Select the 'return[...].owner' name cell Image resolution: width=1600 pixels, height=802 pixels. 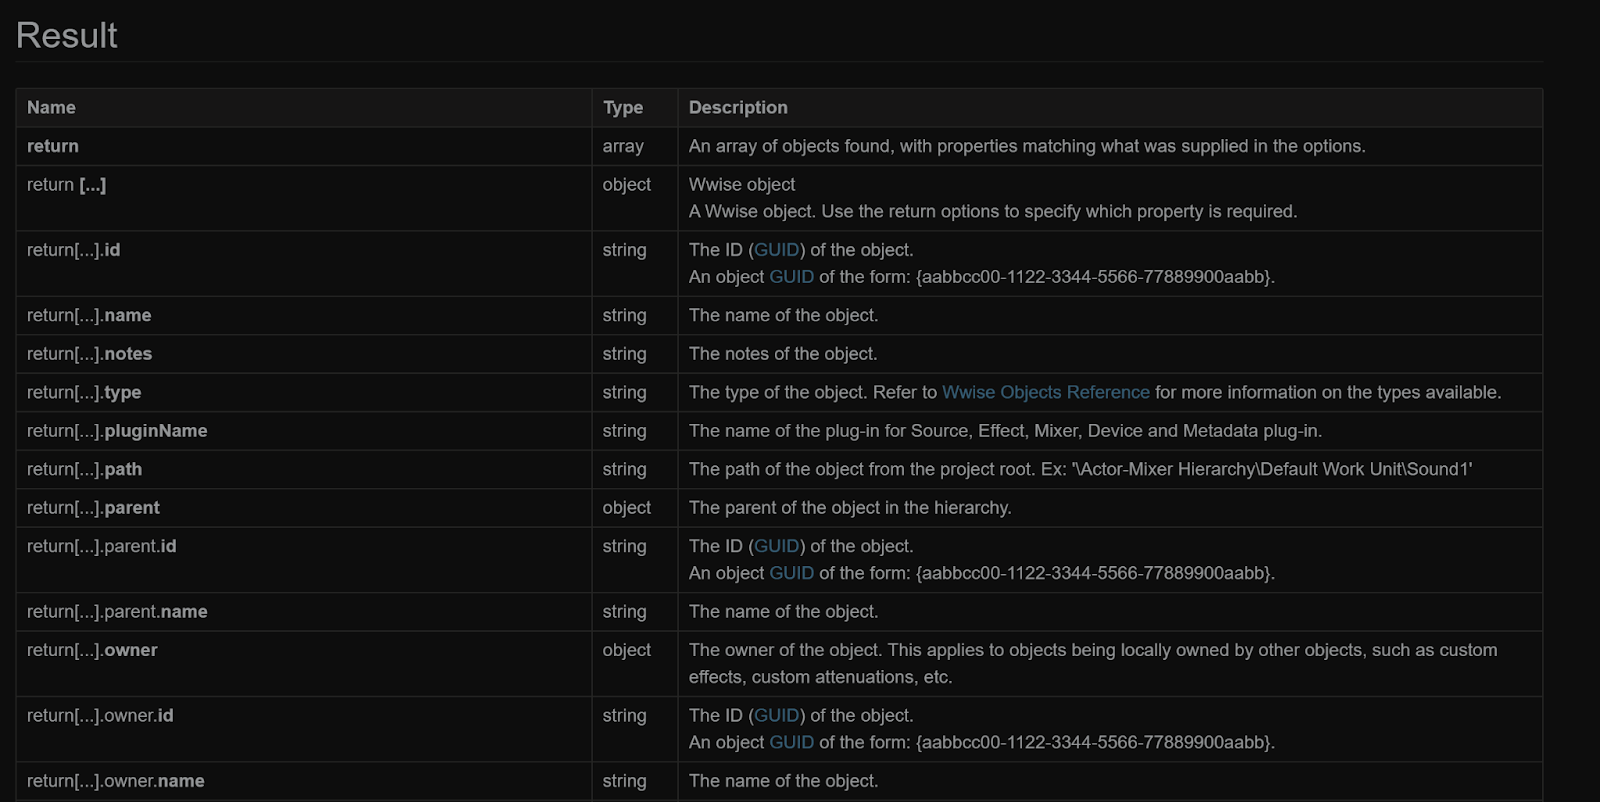click(304, 664)
